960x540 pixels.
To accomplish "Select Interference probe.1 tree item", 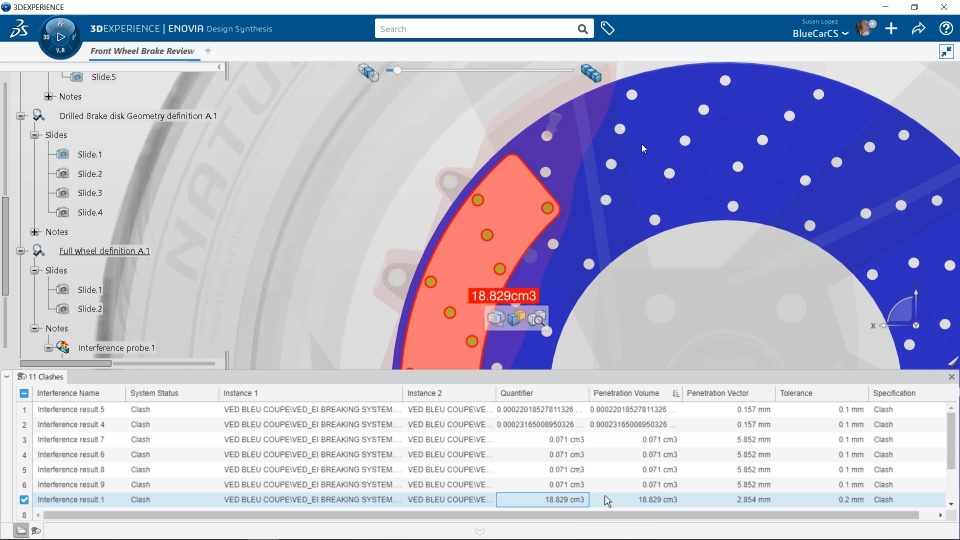I will [116, 348].
